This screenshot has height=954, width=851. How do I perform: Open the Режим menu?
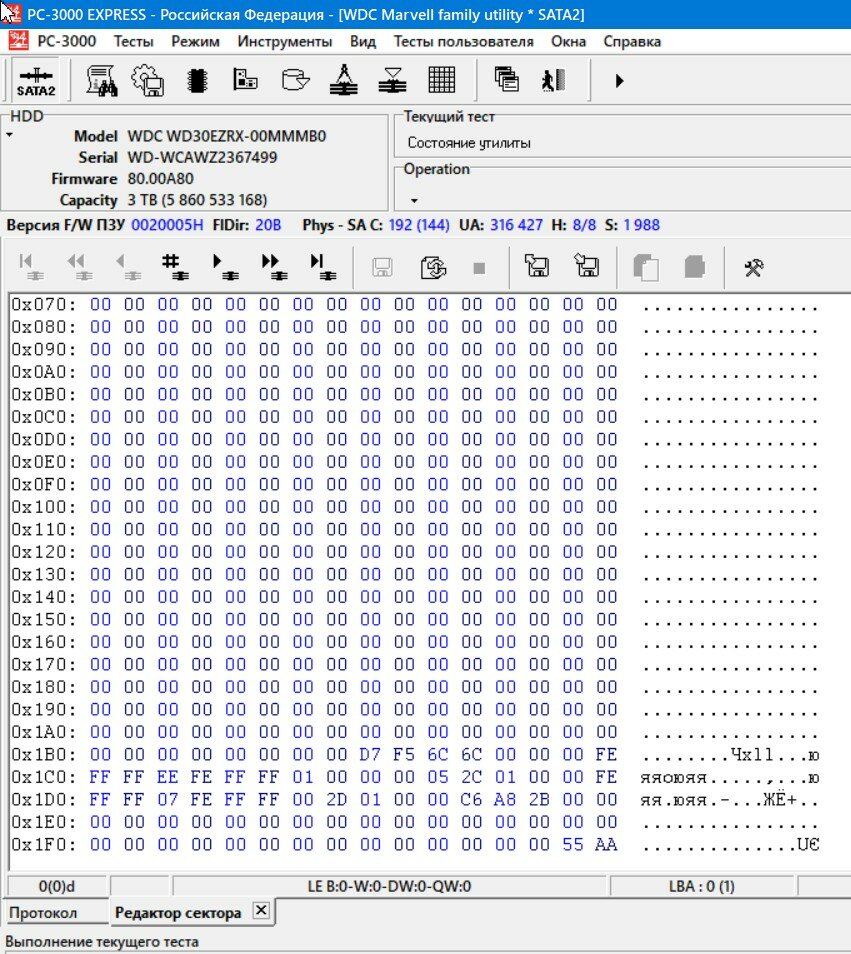[x=195, y=41]
